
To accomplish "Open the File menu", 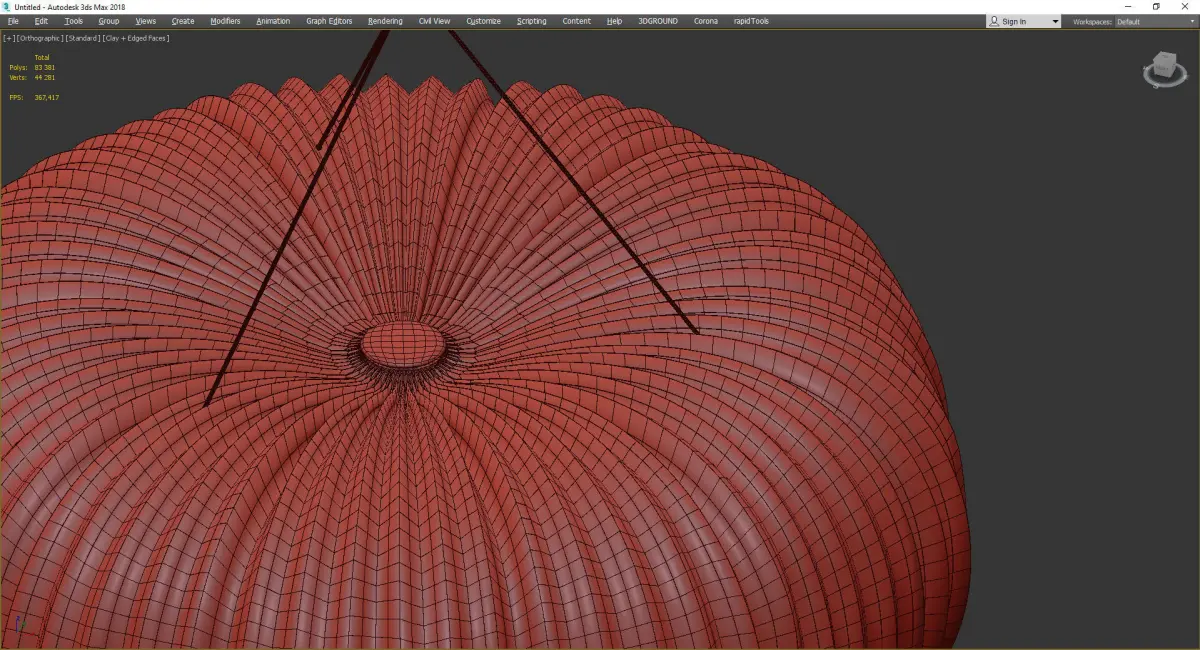I will point(13,21).
